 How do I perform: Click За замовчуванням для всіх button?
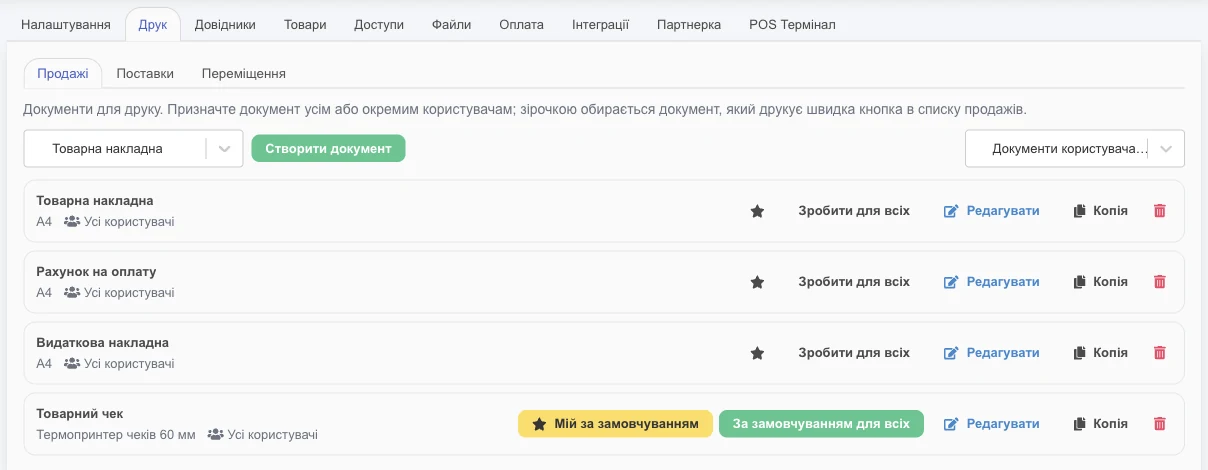(x=821, y=424)
